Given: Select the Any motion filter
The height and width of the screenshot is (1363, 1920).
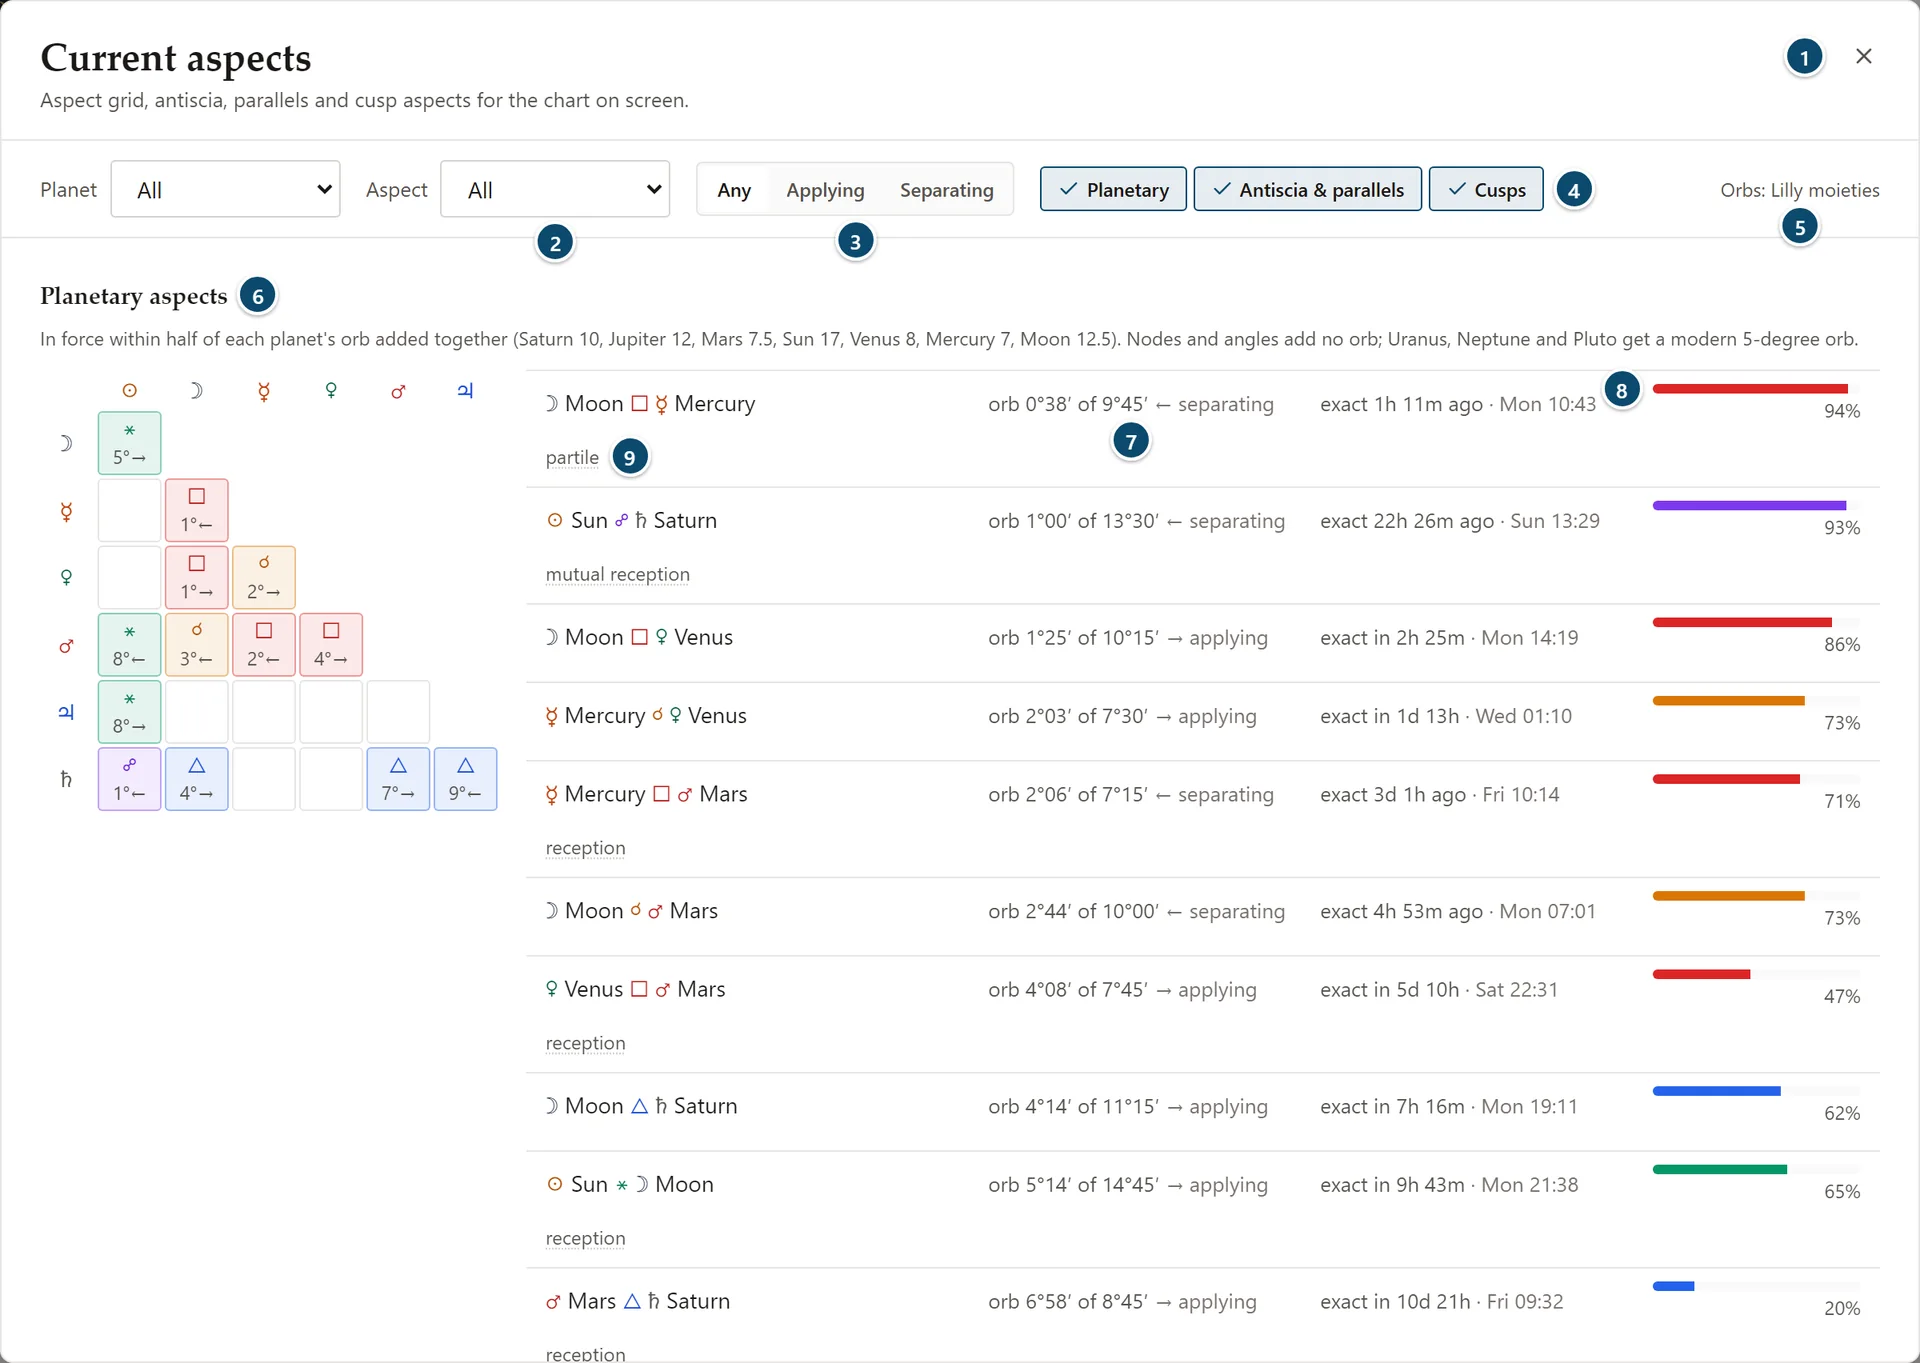Looking at the screenshot, I should click(734, 189).
